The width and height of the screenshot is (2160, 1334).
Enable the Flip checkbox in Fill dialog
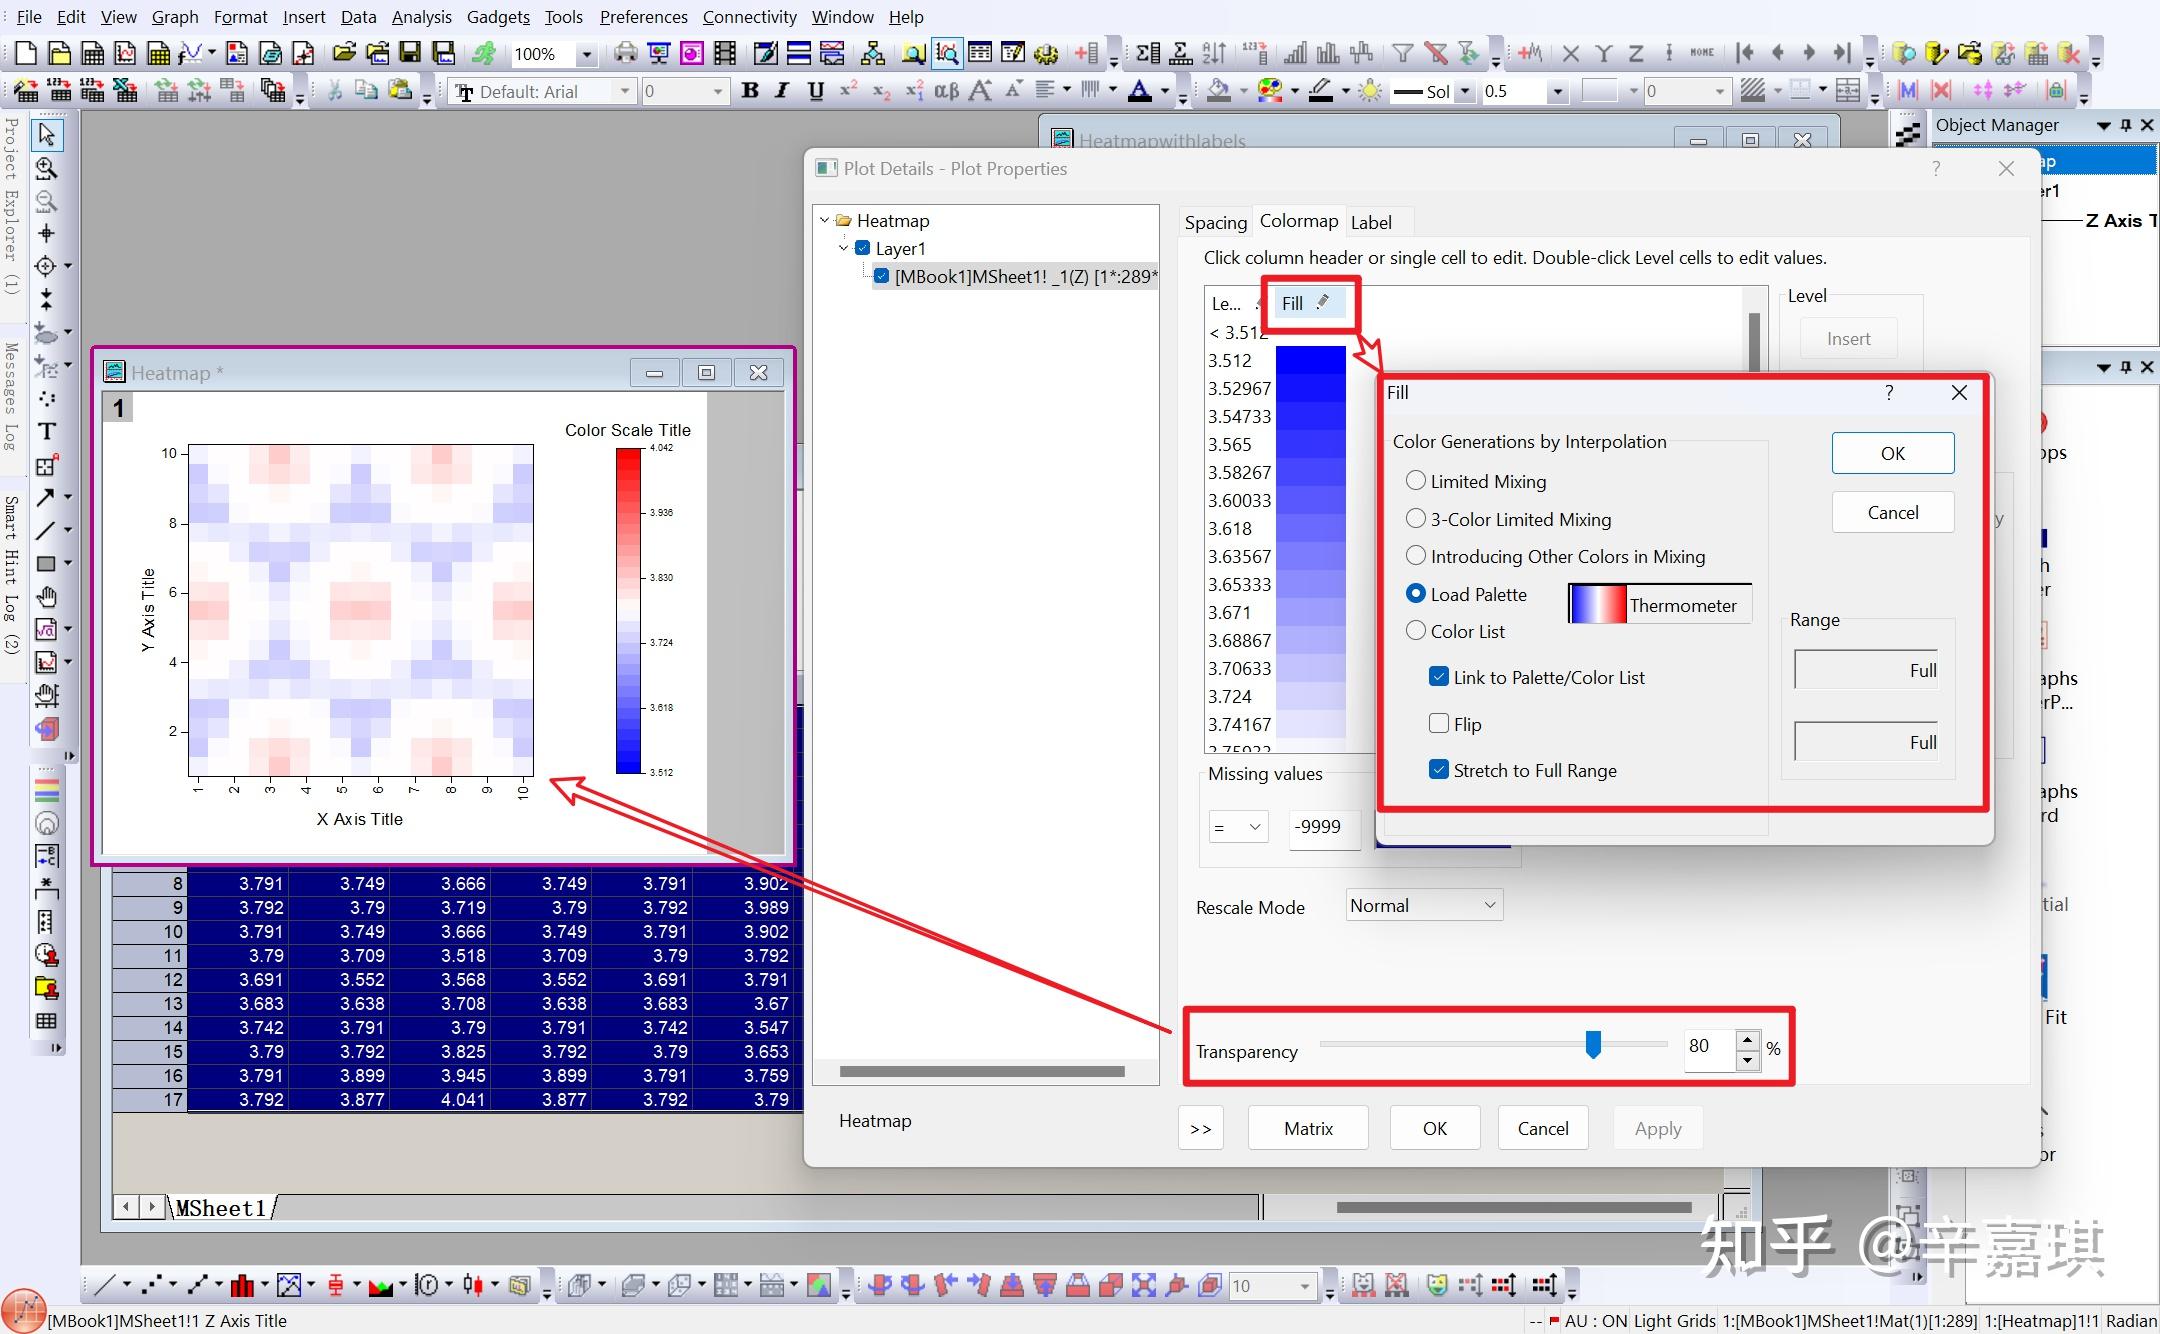pyautogui.click(x=1439, y=723)
